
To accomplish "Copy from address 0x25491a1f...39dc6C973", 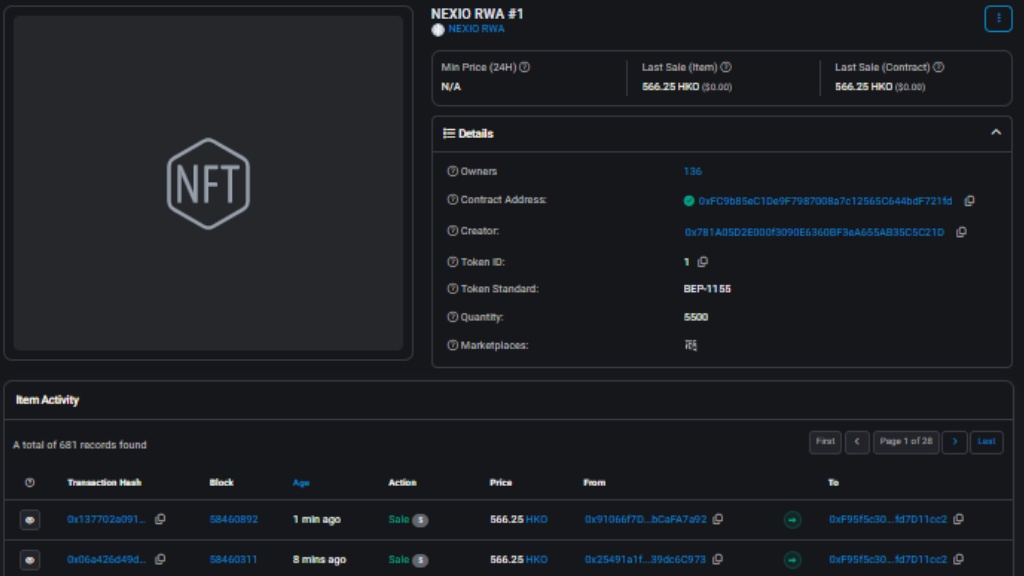I will tap(718, 559).
